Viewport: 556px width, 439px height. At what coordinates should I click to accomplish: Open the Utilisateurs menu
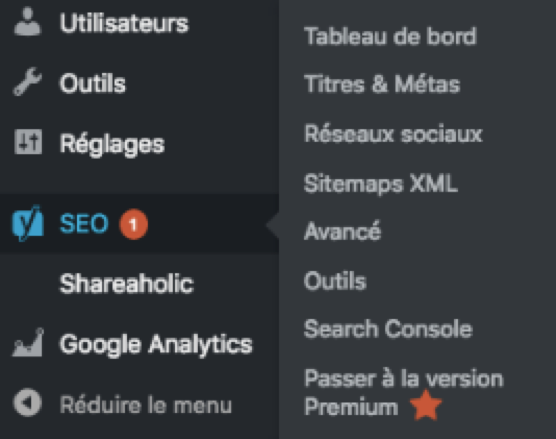[124, 23]
